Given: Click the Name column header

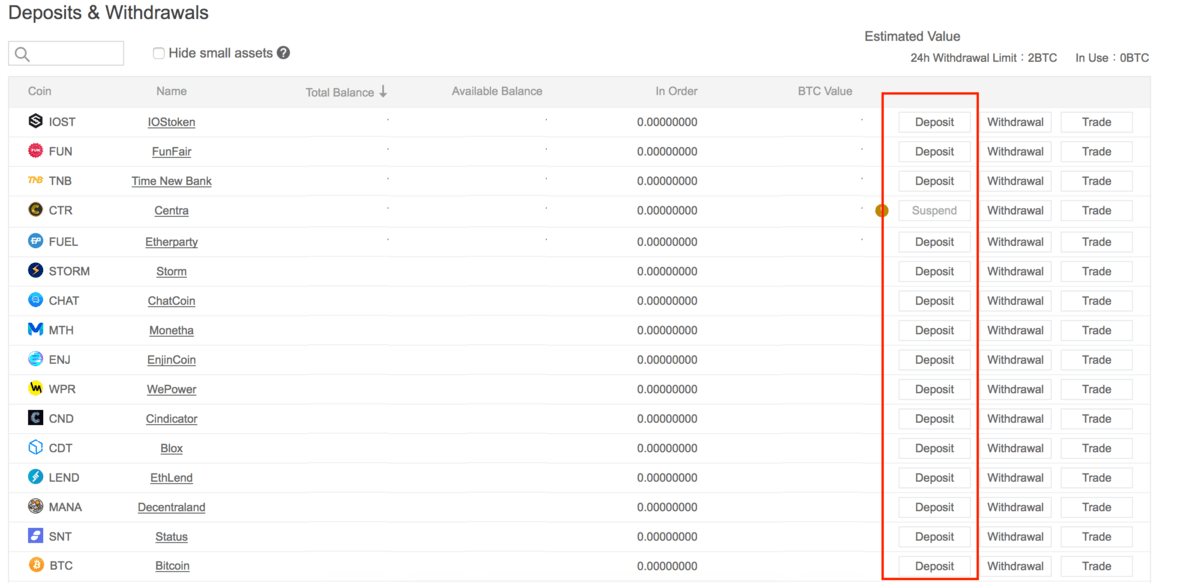Looking at the screenshot, I should (x=172, y=91).
